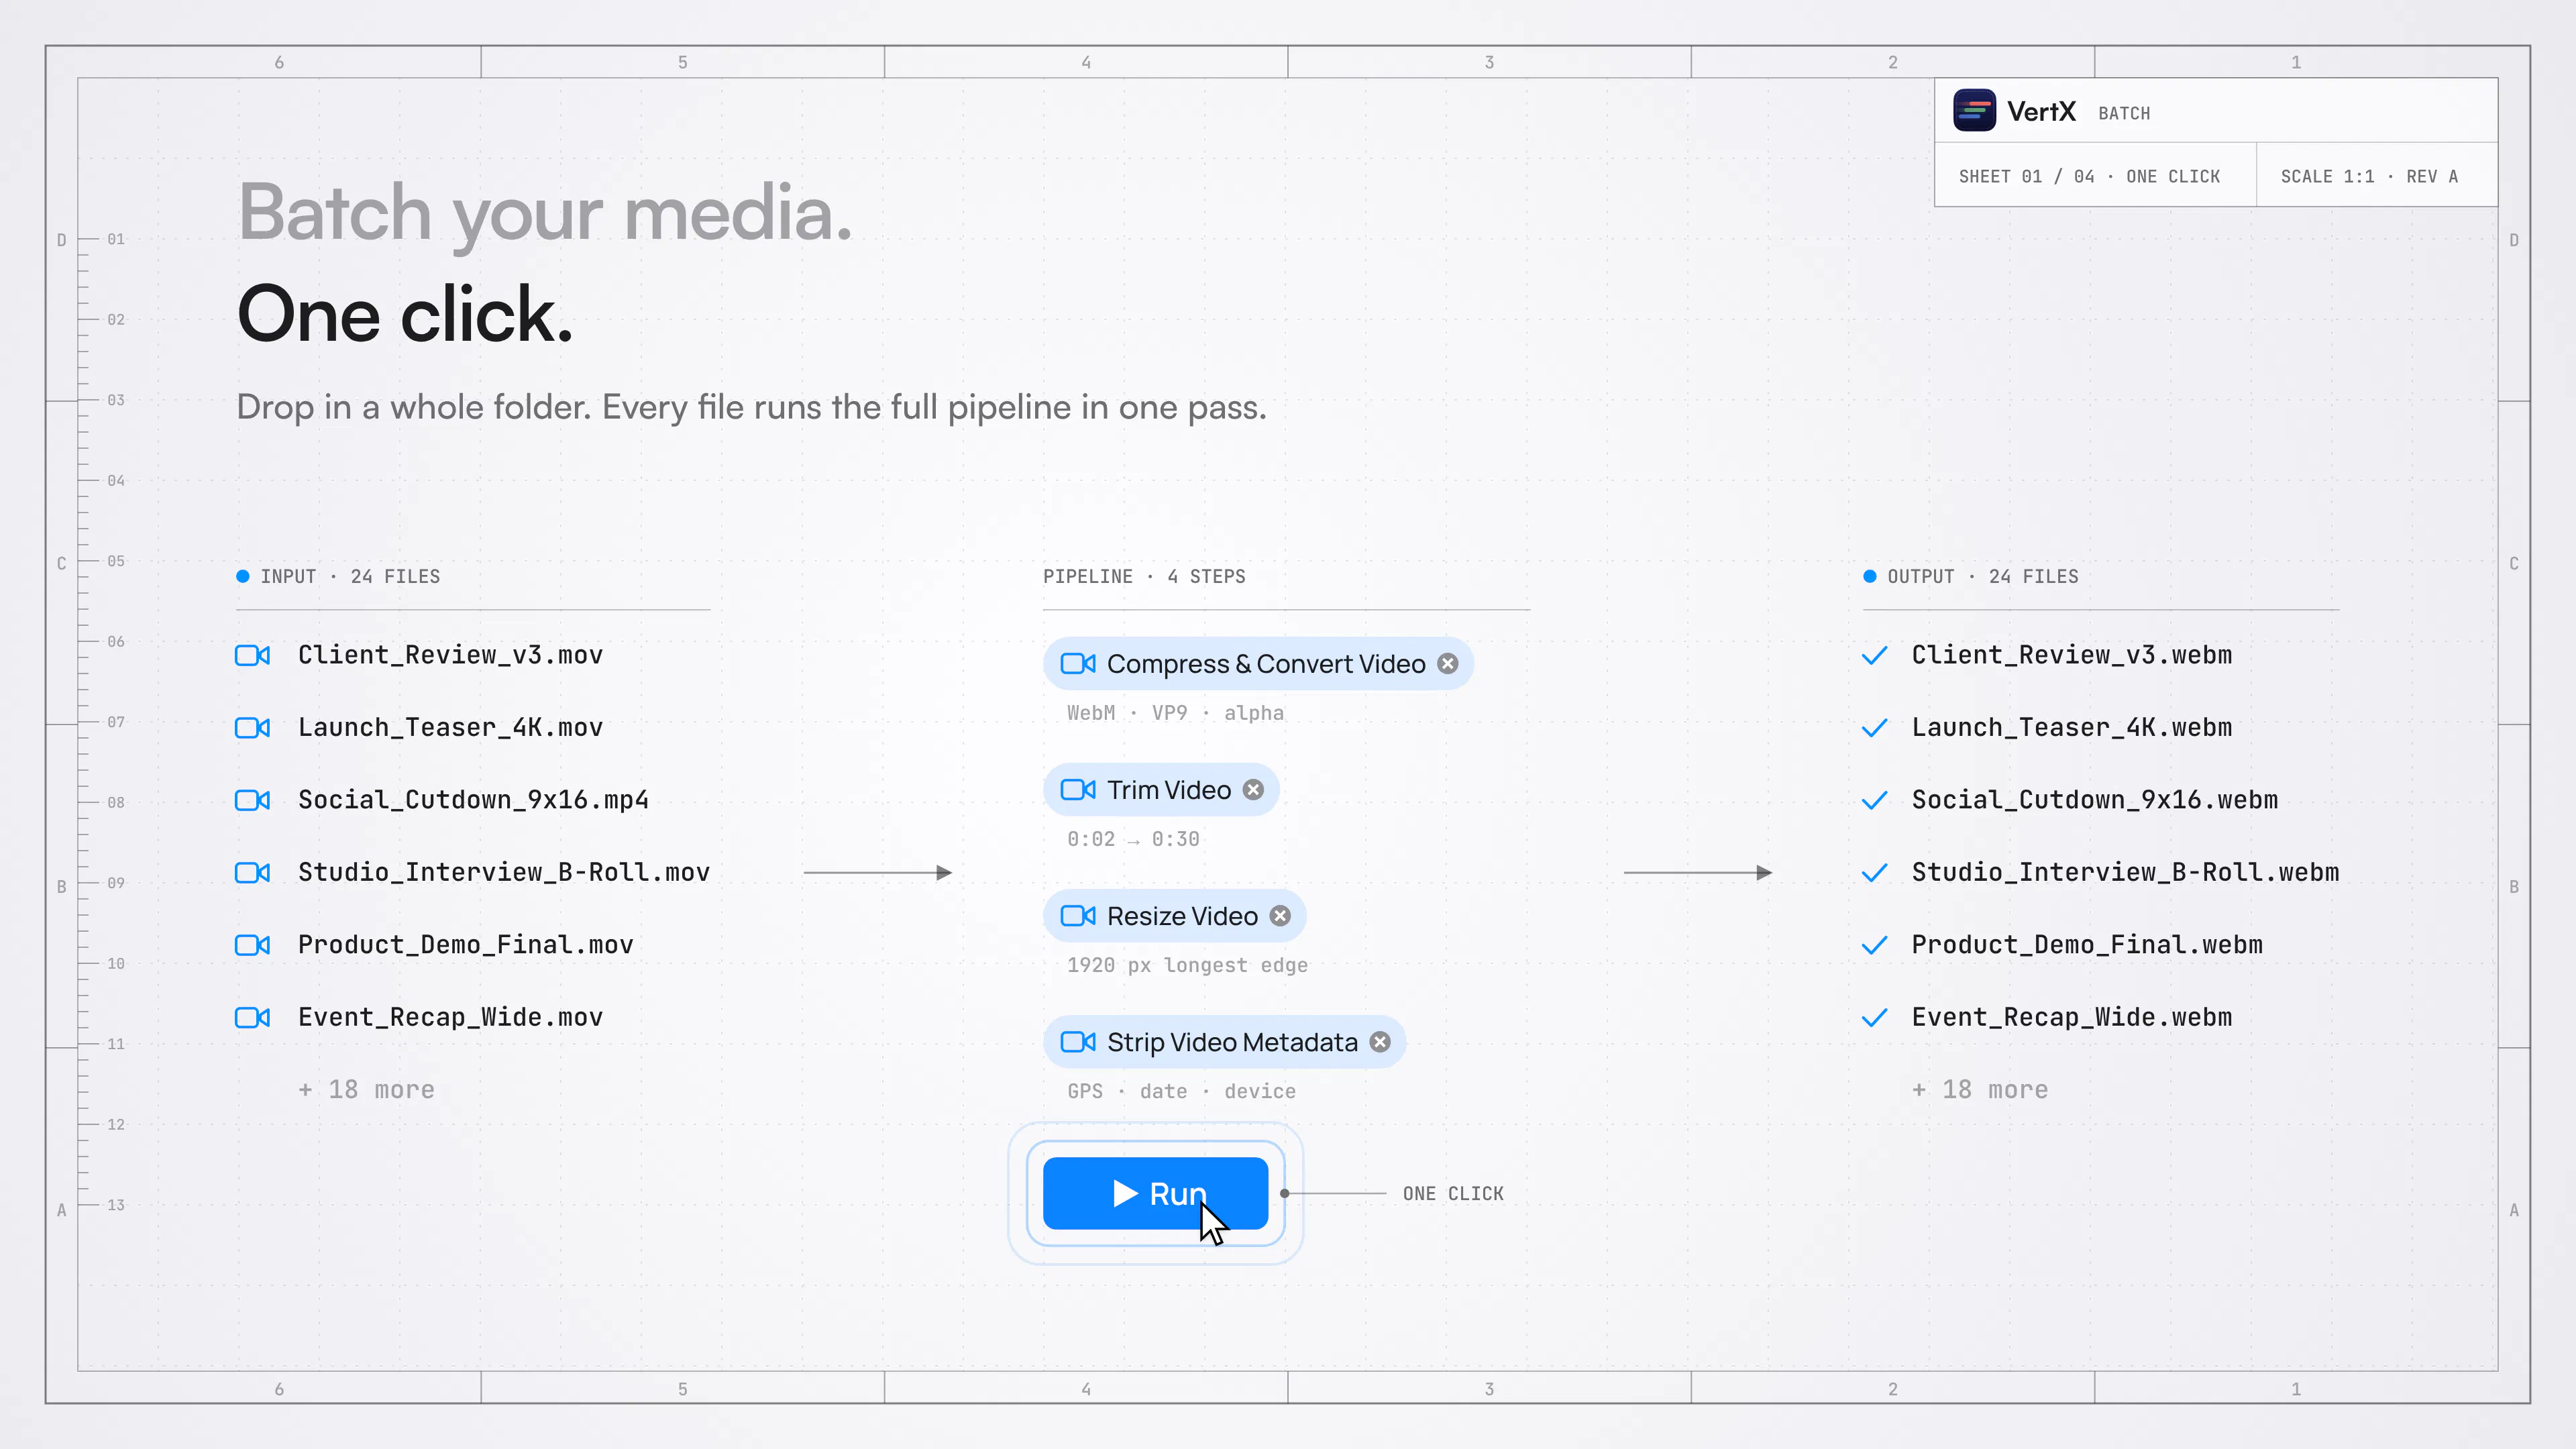Remove the Resize Video step

(x=1280, y=916)
